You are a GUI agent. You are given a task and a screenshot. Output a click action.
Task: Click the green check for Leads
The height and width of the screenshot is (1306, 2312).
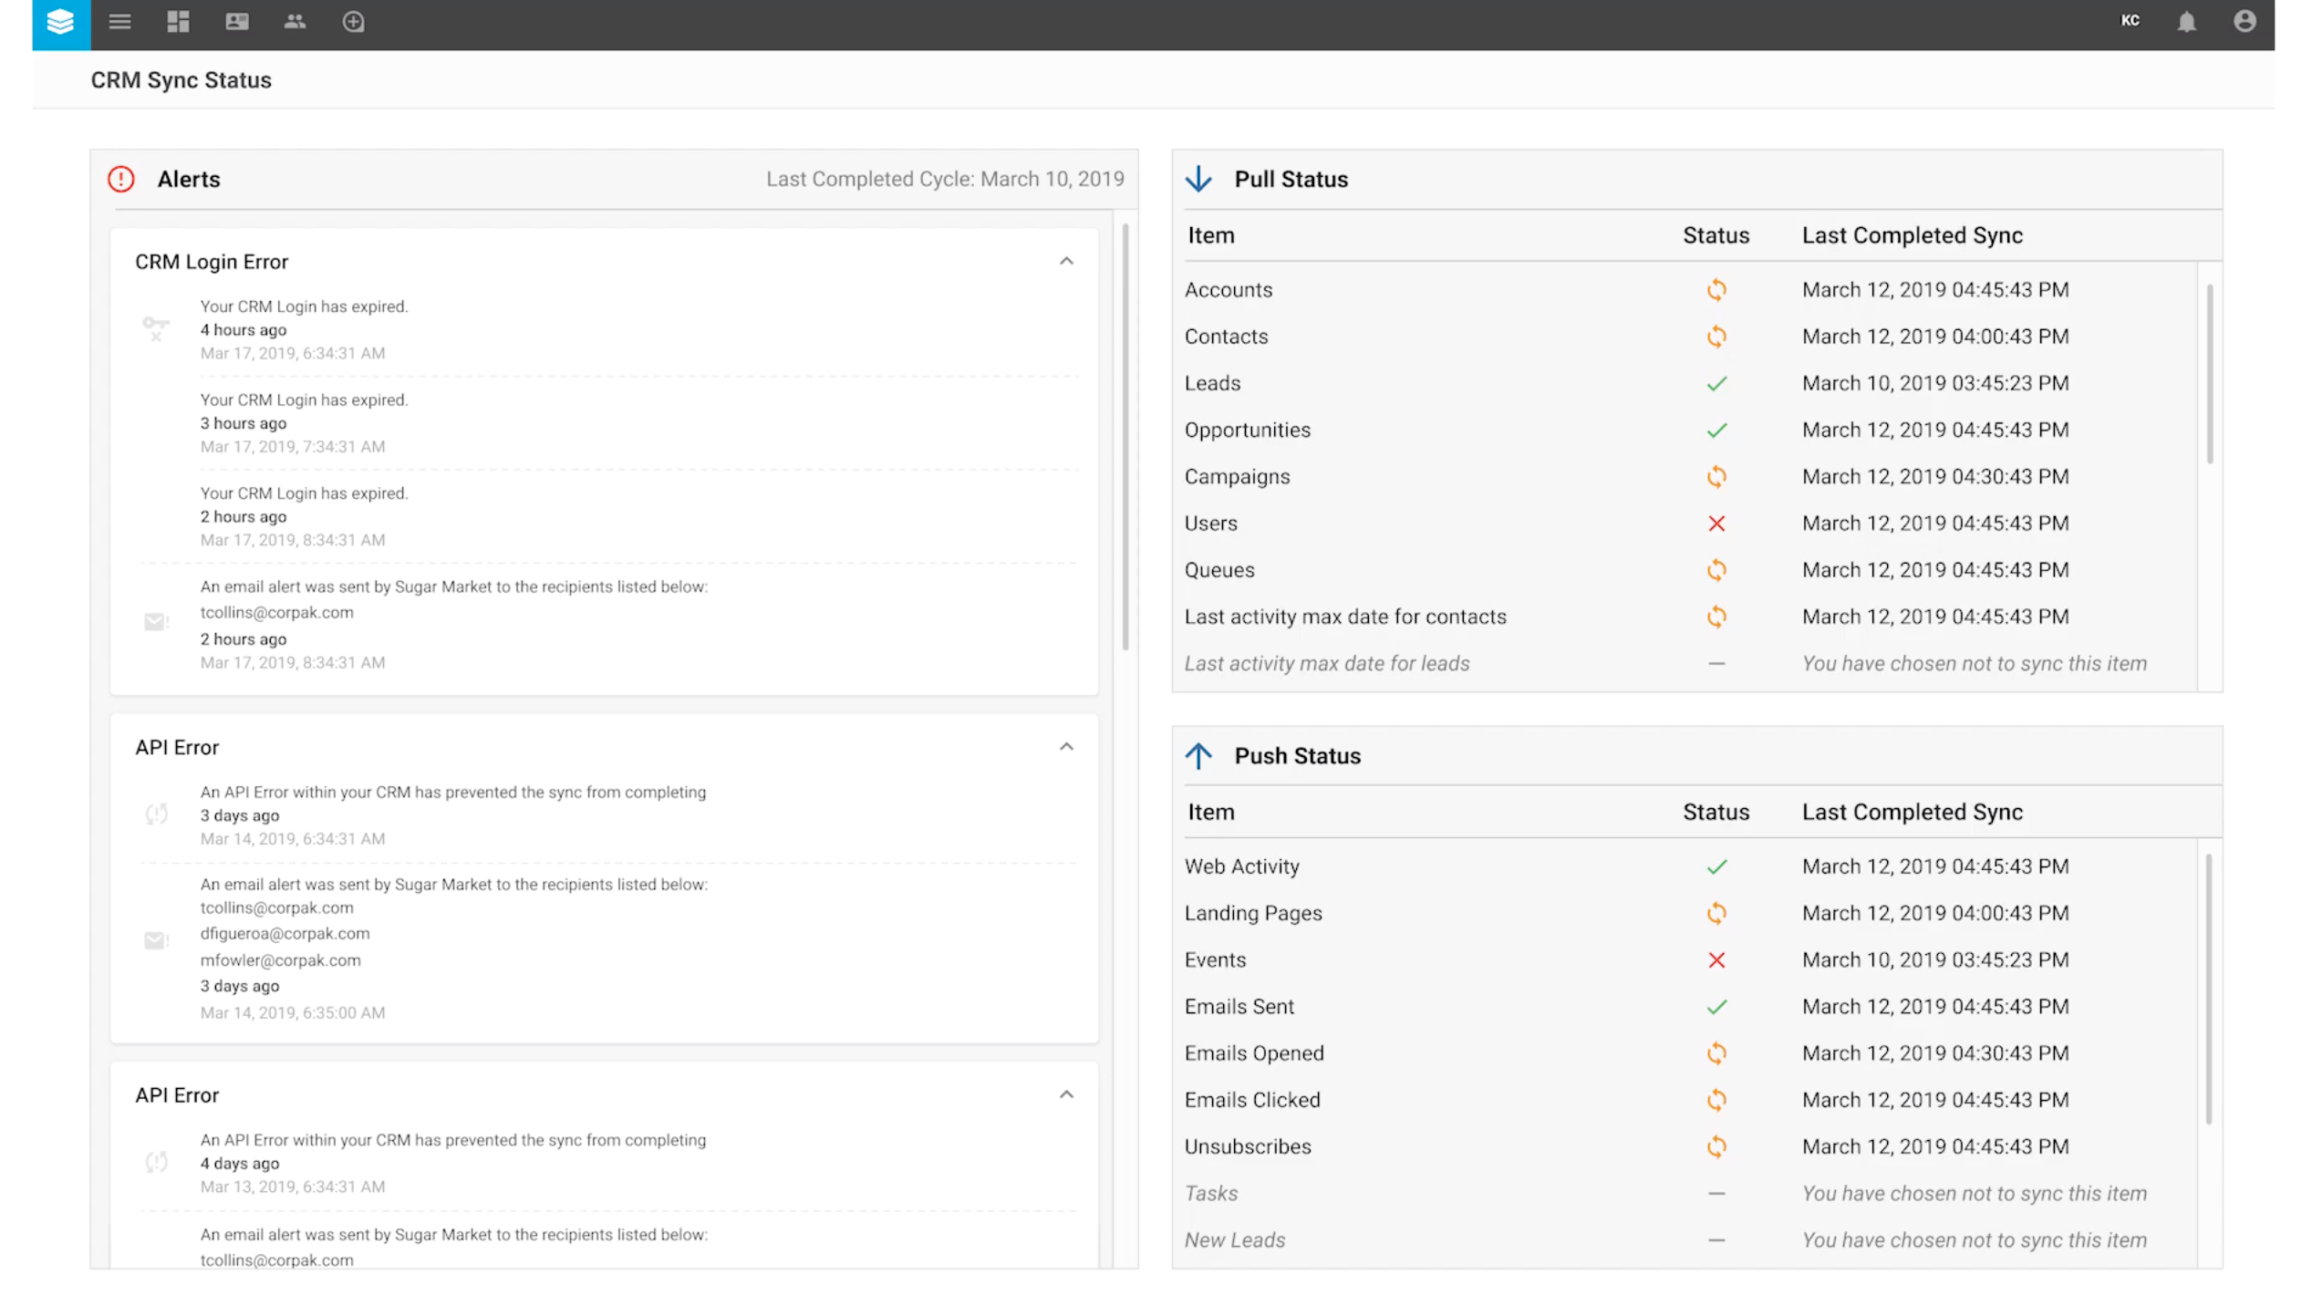tap(1716, 384)
